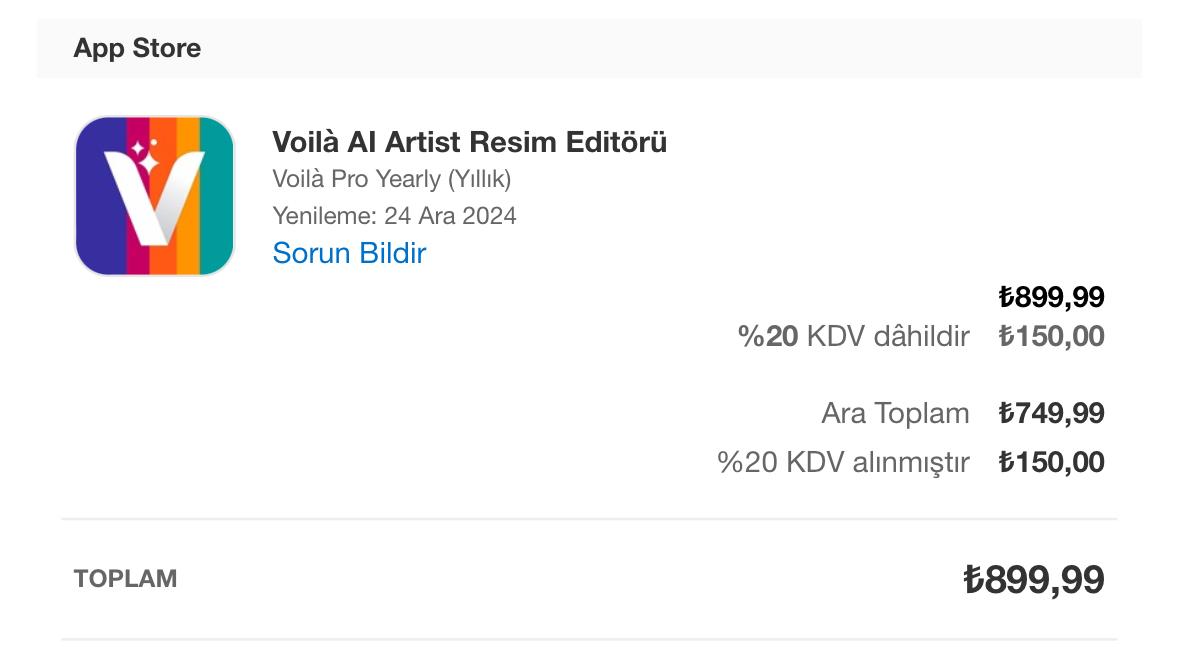Select the TOPLAM total label
Image resolution: width=1179 pixels, height=663 pixels.
[x=125, y=578]
